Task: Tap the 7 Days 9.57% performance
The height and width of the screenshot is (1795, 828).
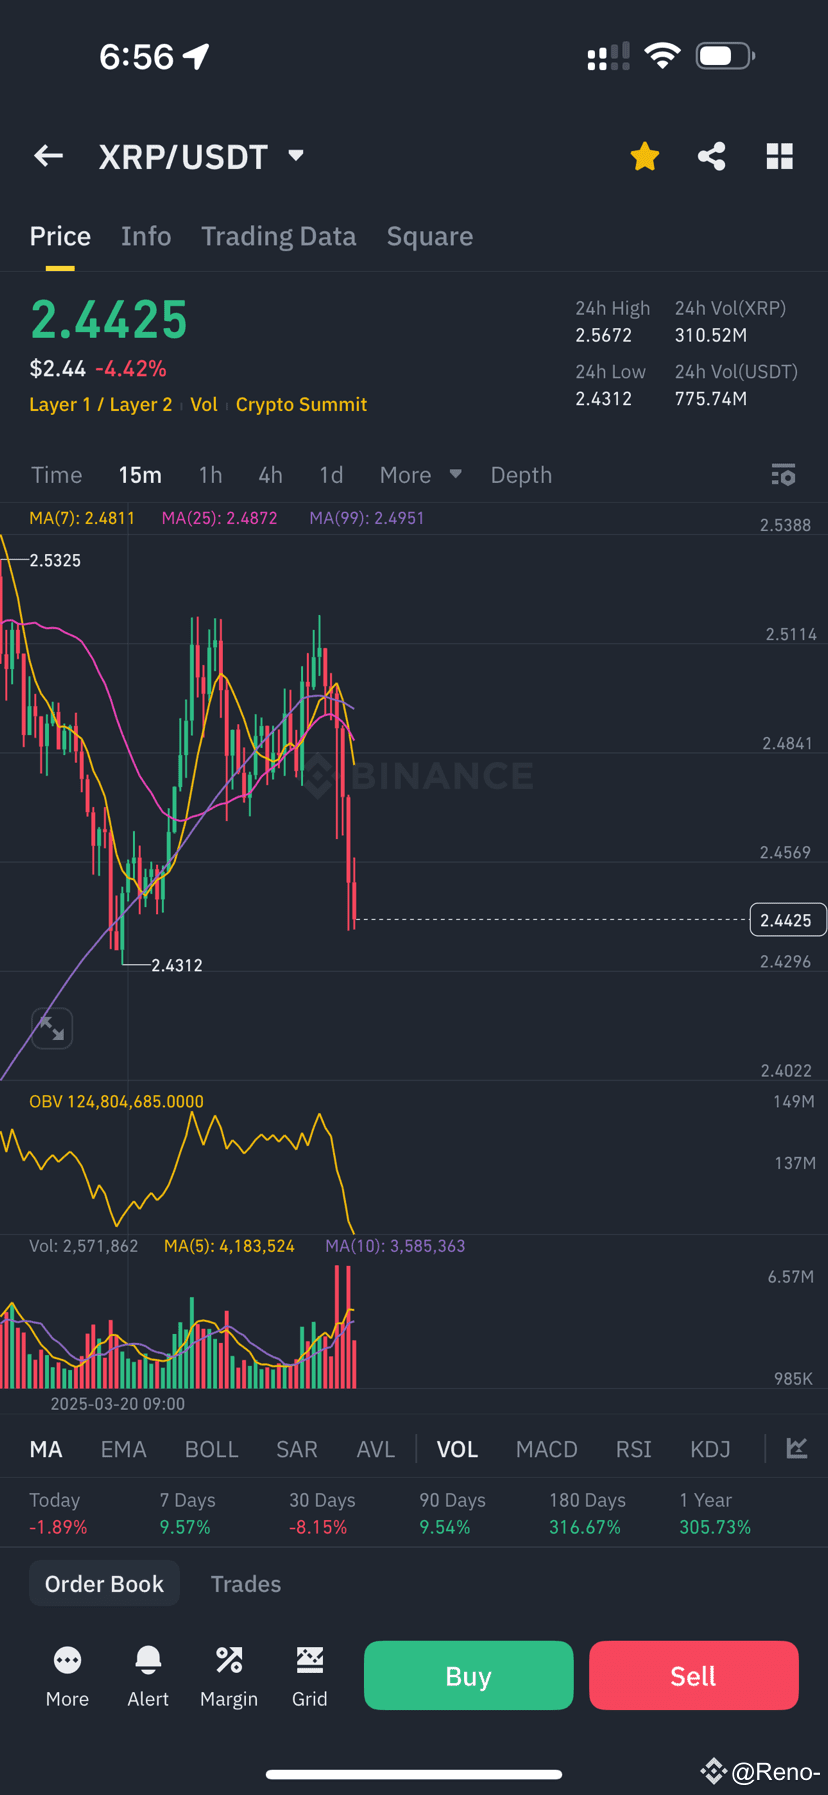Action: point(188,1513)
